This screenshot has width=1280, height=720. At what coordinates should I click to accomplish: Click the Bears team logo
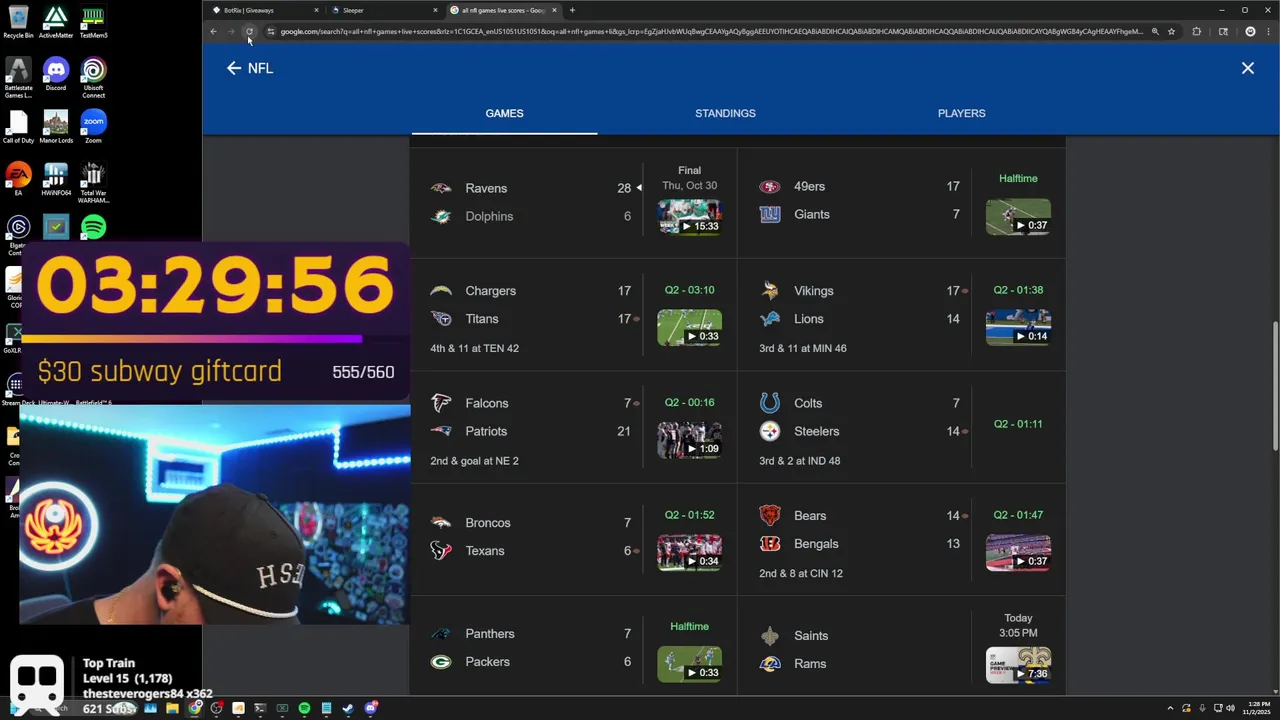pos(769,516)
